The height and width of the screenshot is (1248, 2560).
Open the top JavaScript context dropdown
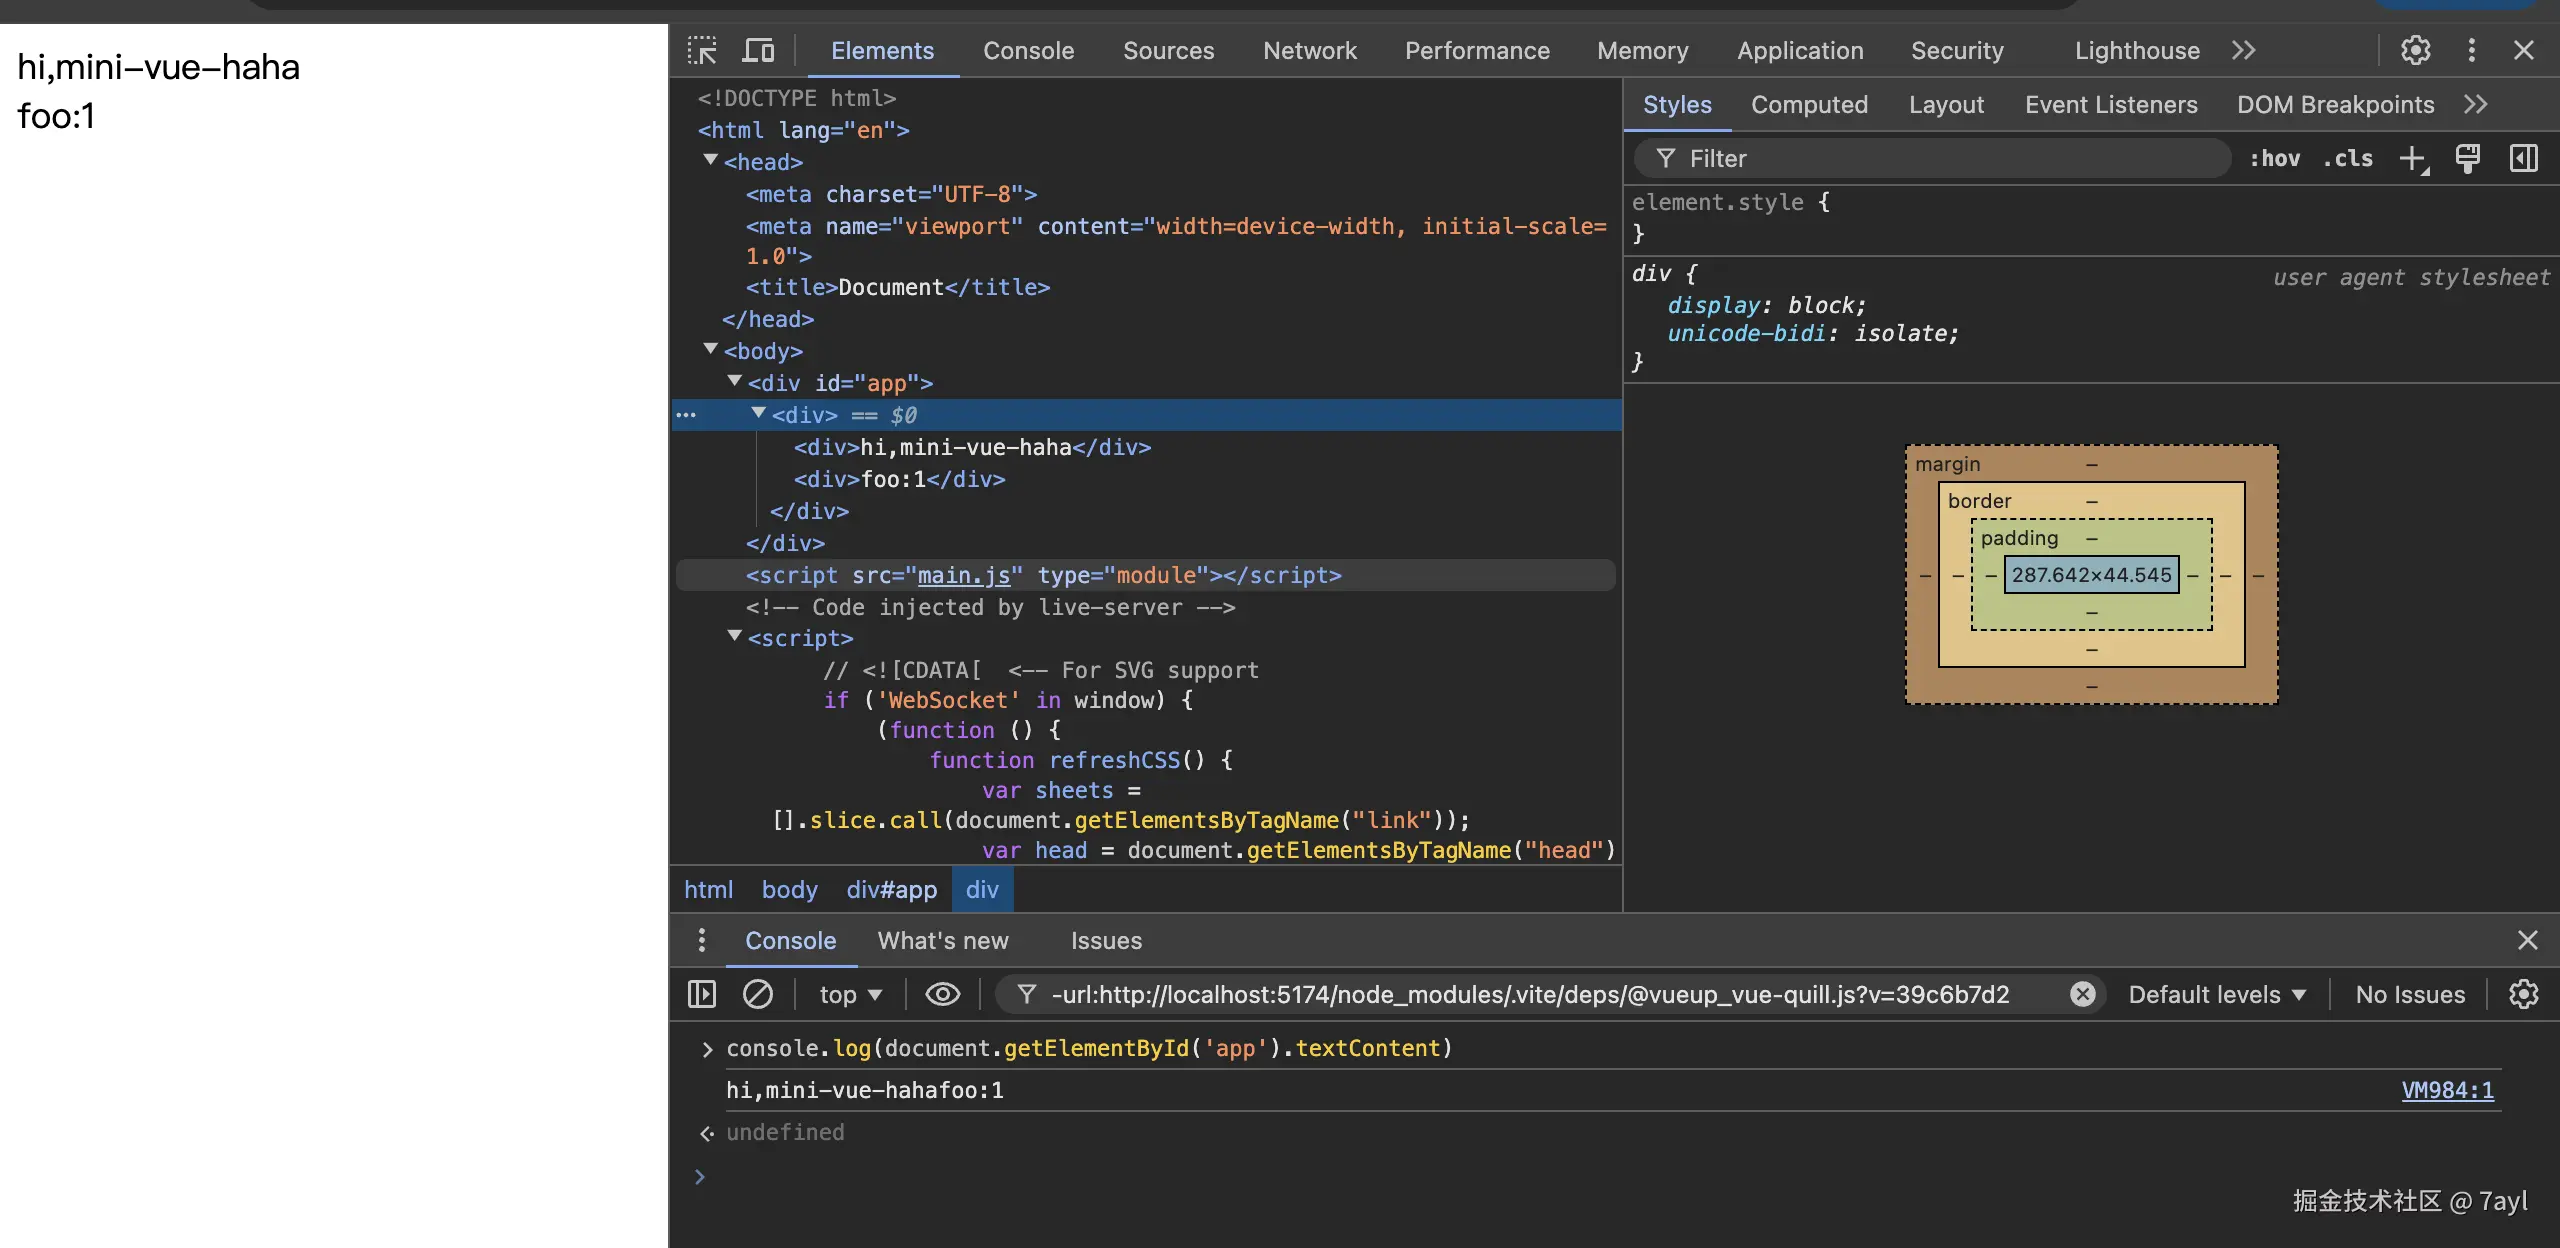pos(850,994)
